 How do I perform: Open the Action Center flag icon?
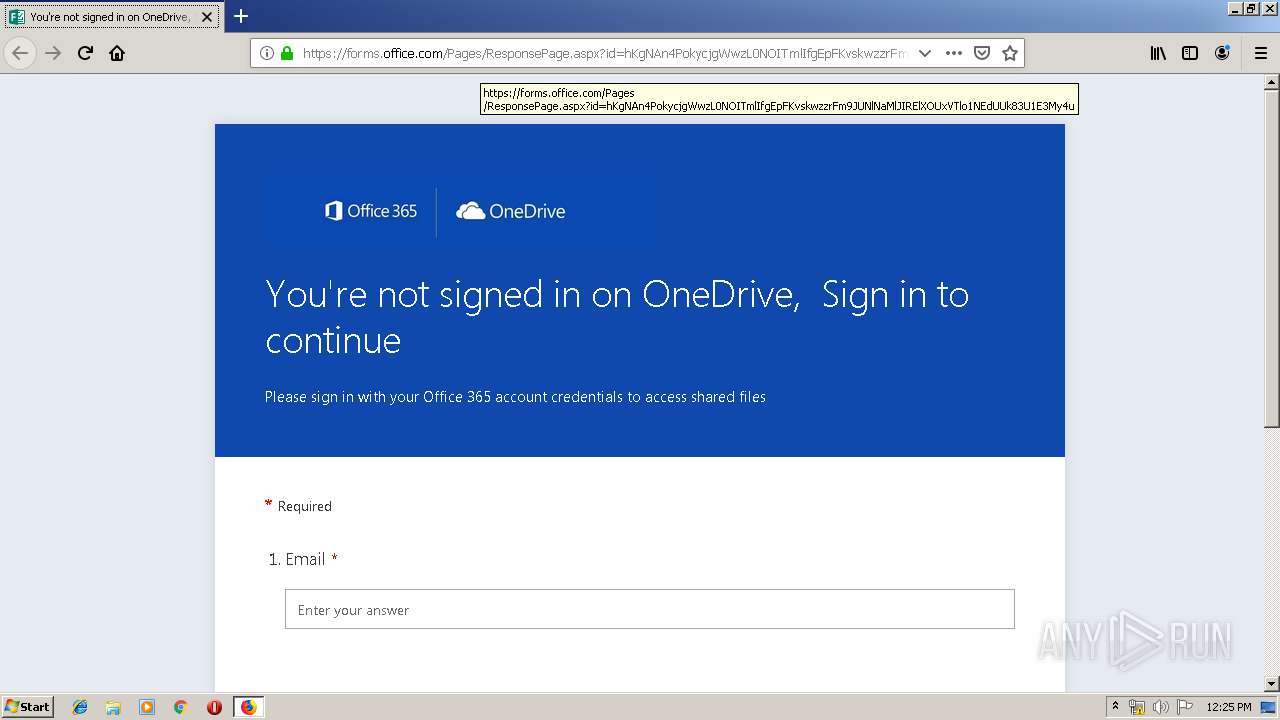pos(1185,707)
